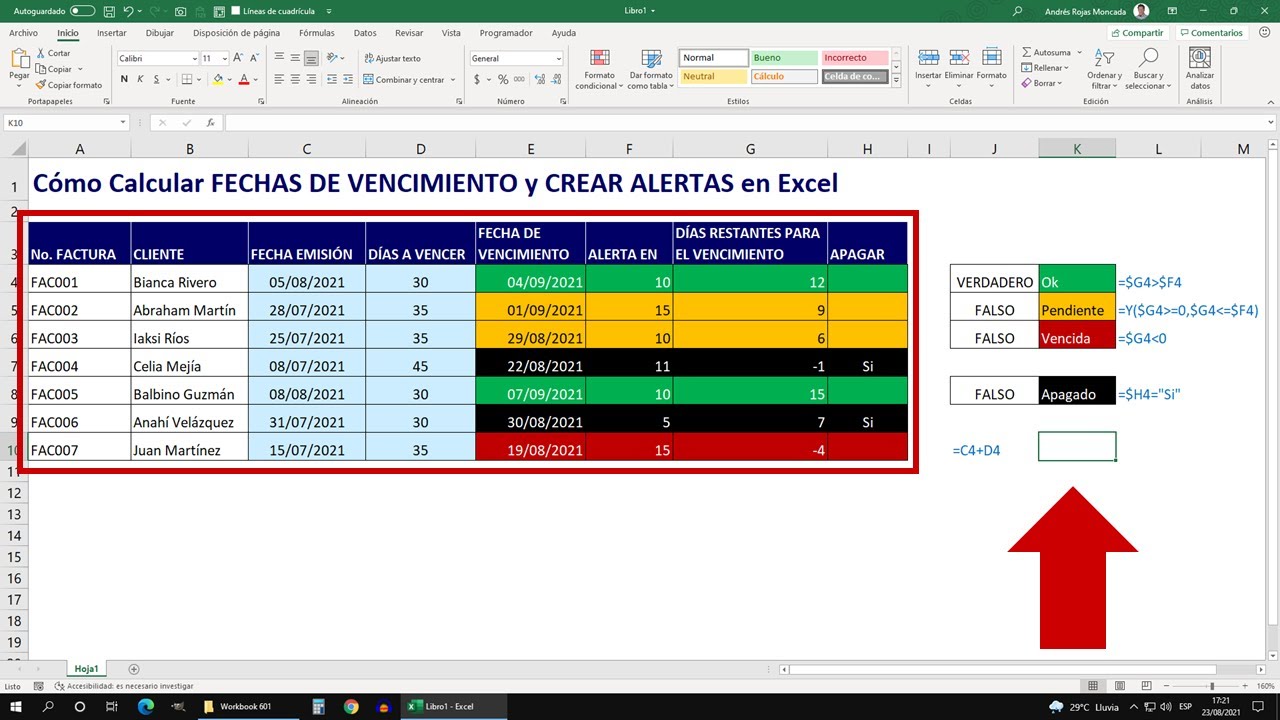Viewport: 1280px width, 720px height.
Task: Click the insert function fx icon
Action: 210,123
